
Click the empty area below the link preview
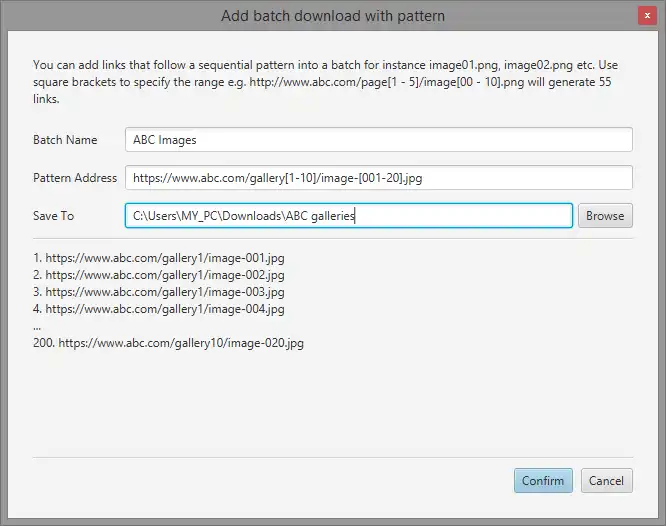[x=332, y=400]
